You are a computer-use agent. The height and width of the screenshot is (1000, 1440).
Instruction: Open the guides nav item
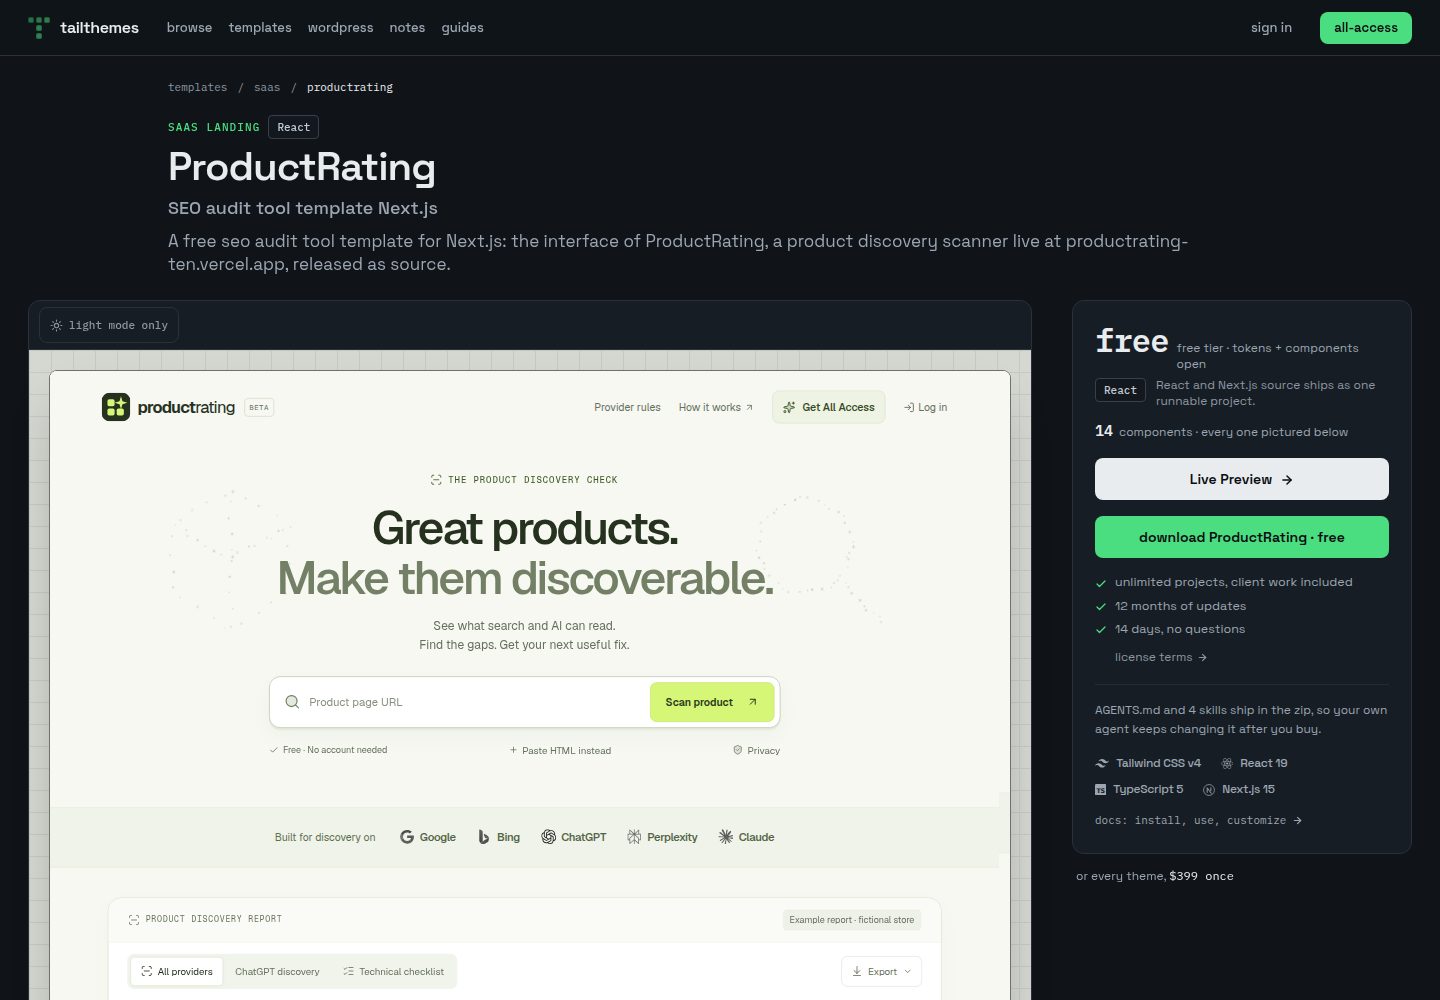click(x=462, y=27)
